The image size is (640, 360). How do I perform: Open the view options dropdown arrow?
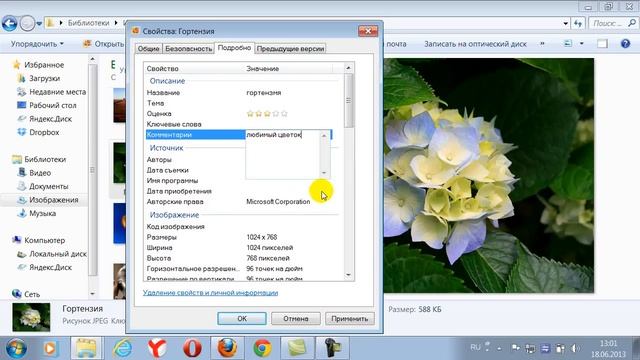point(581,44)
